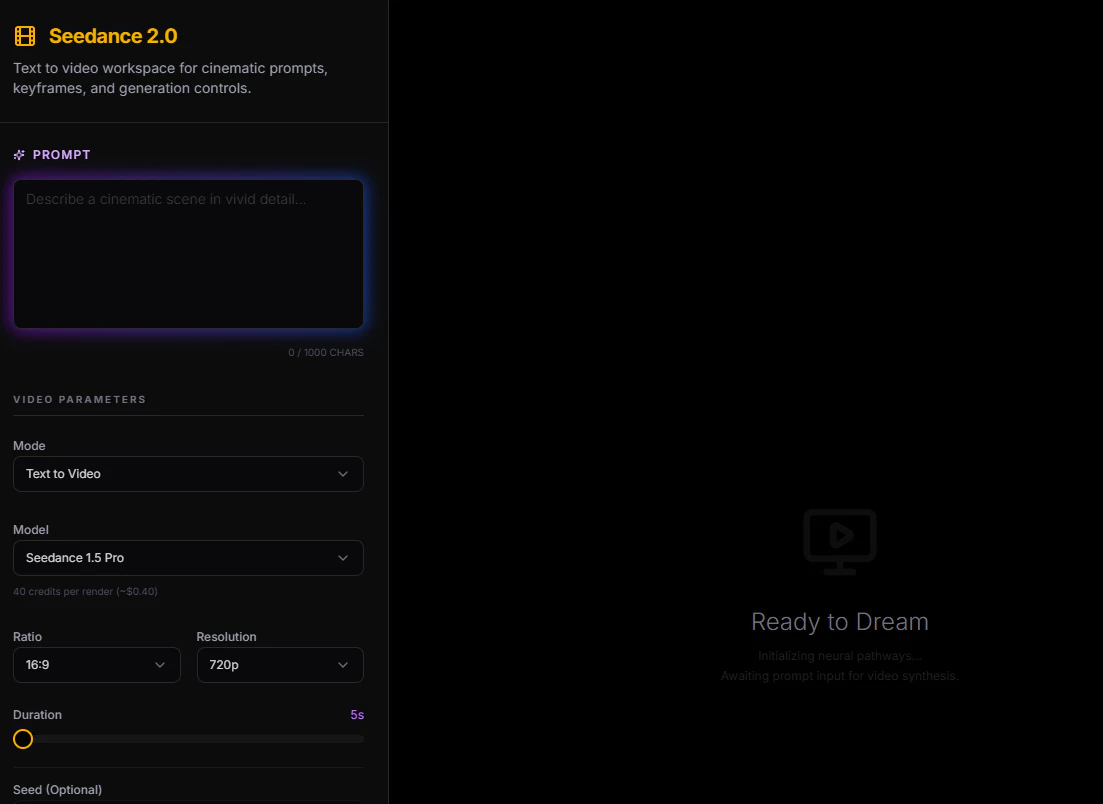Viewport: 1103px width, 804px height.
Task: Click the play triangle inside the Ready to Dream icon
Action: point(843,537)
